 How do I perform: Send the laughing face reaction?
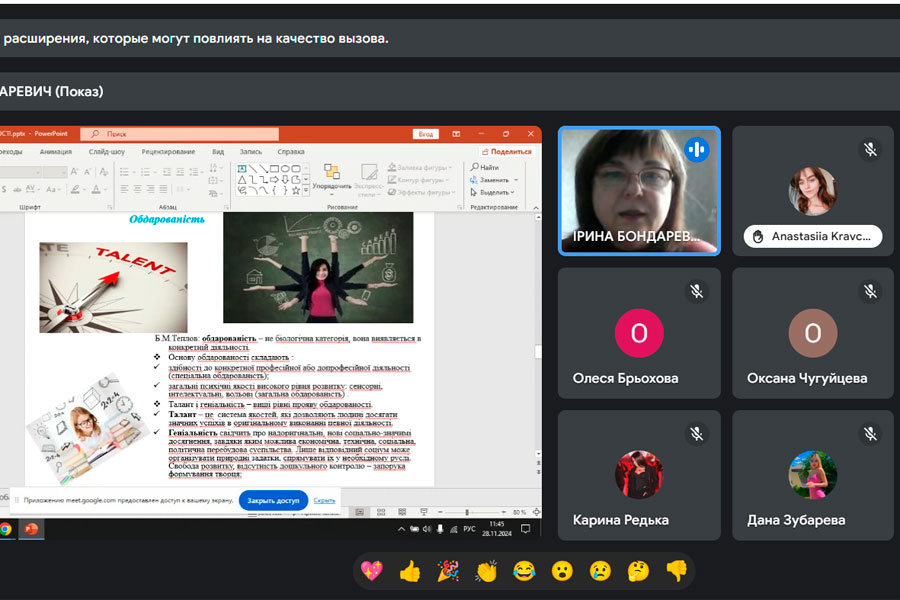pyautogui.click(x=524, y=571)
